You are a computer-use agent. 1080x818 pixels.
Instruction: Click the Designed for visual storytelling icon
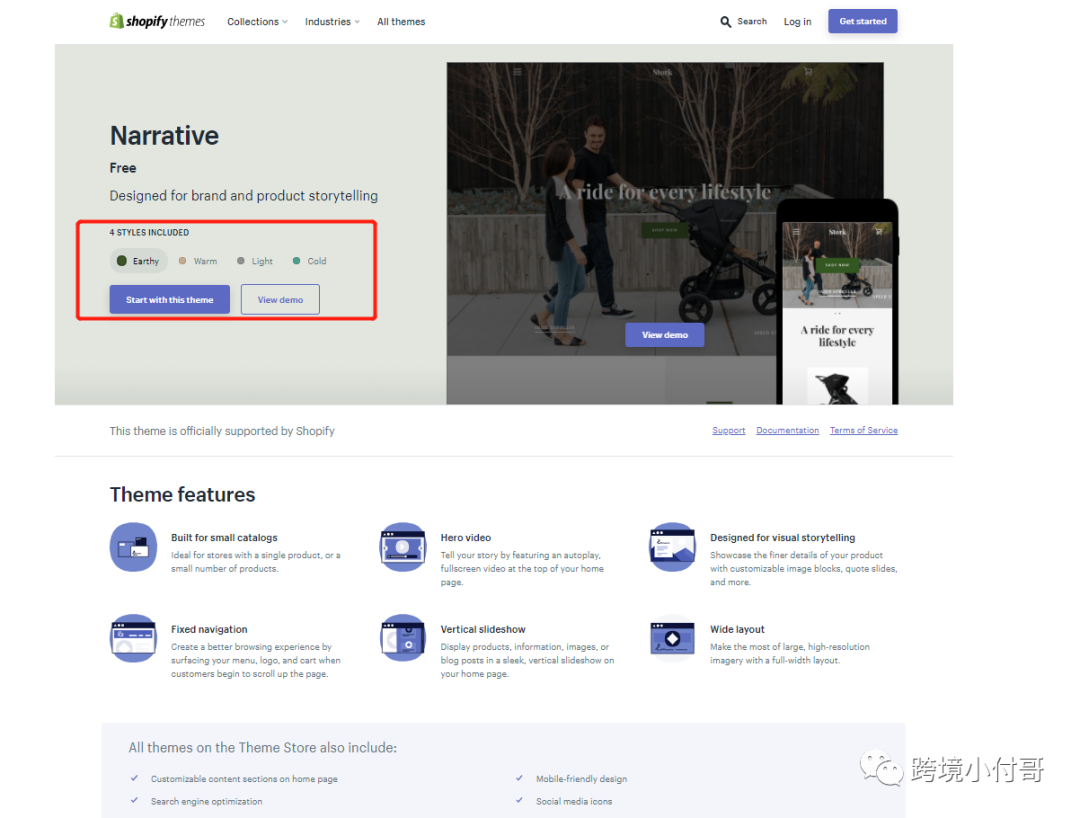672,547
